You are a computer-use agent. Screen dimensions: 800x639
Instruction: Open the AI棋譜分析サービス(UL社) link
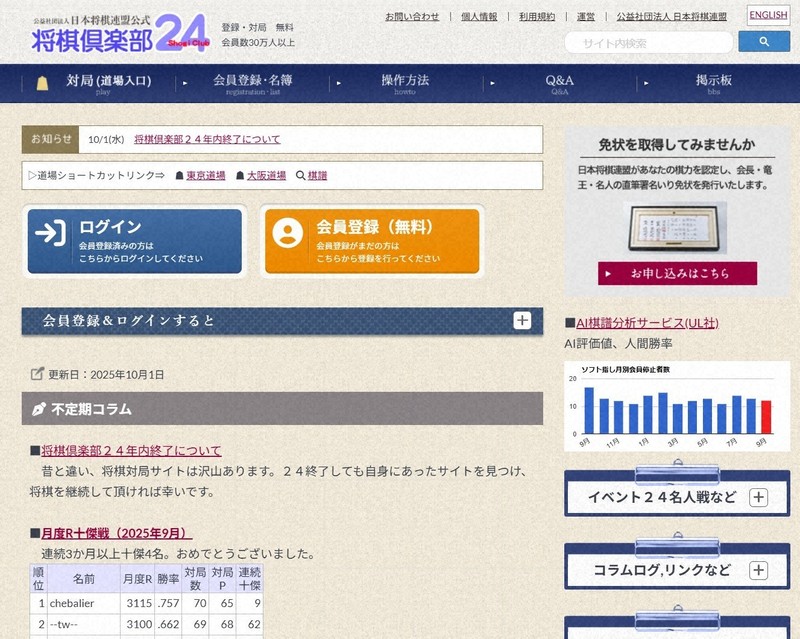(647, 323)
